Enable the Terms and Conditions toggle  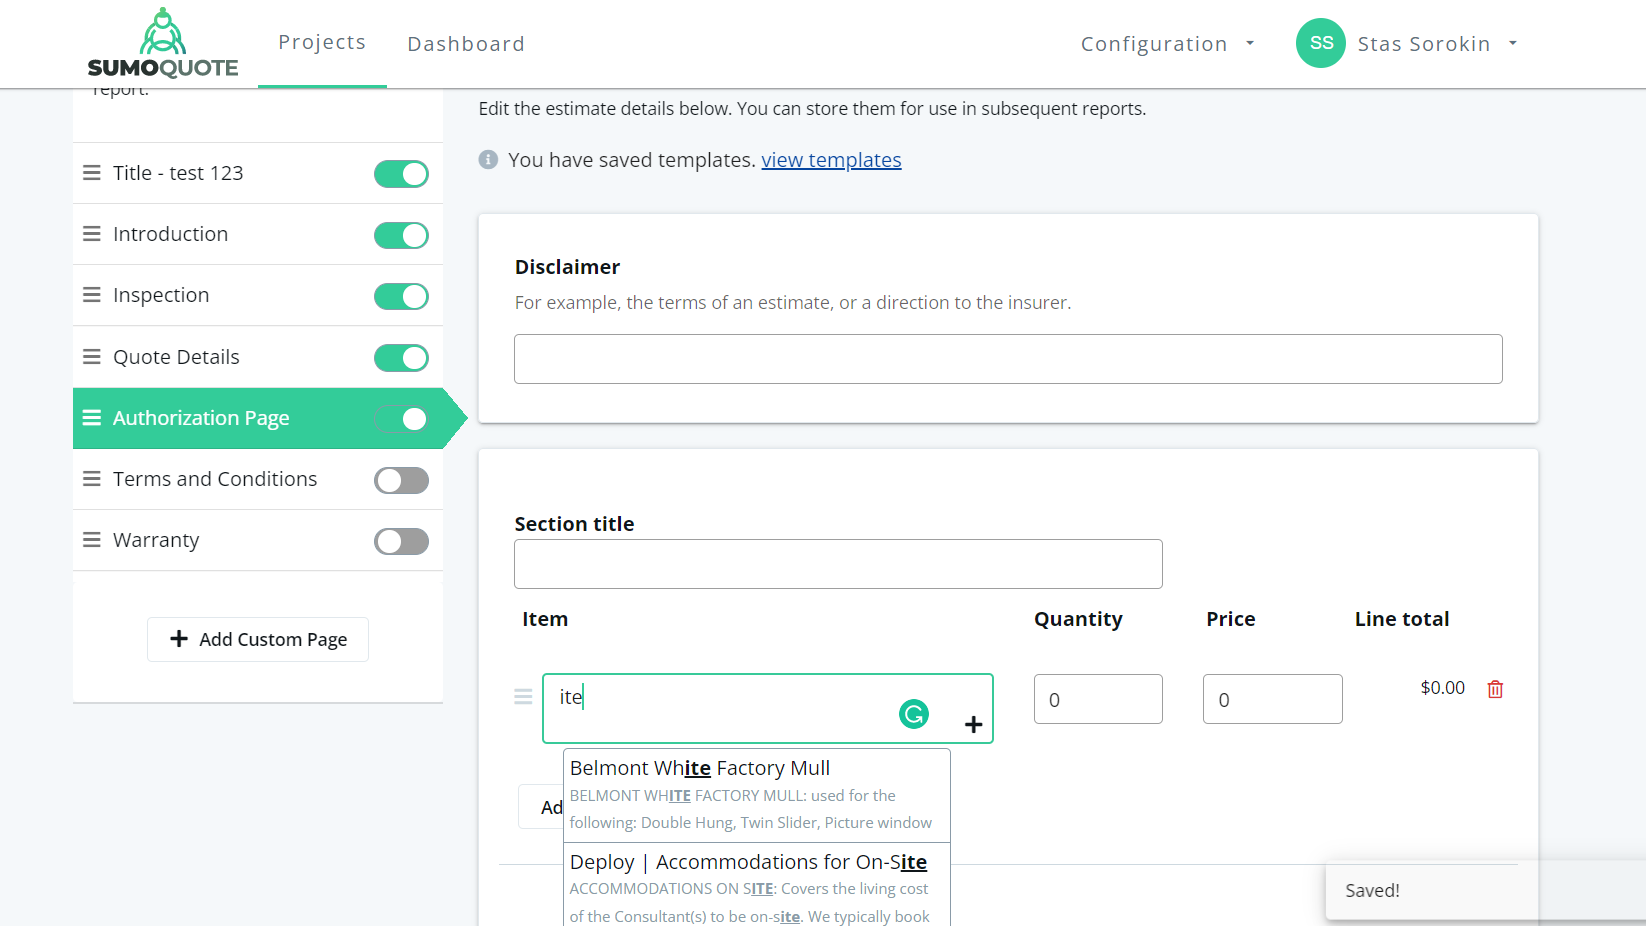click(401, 480)
